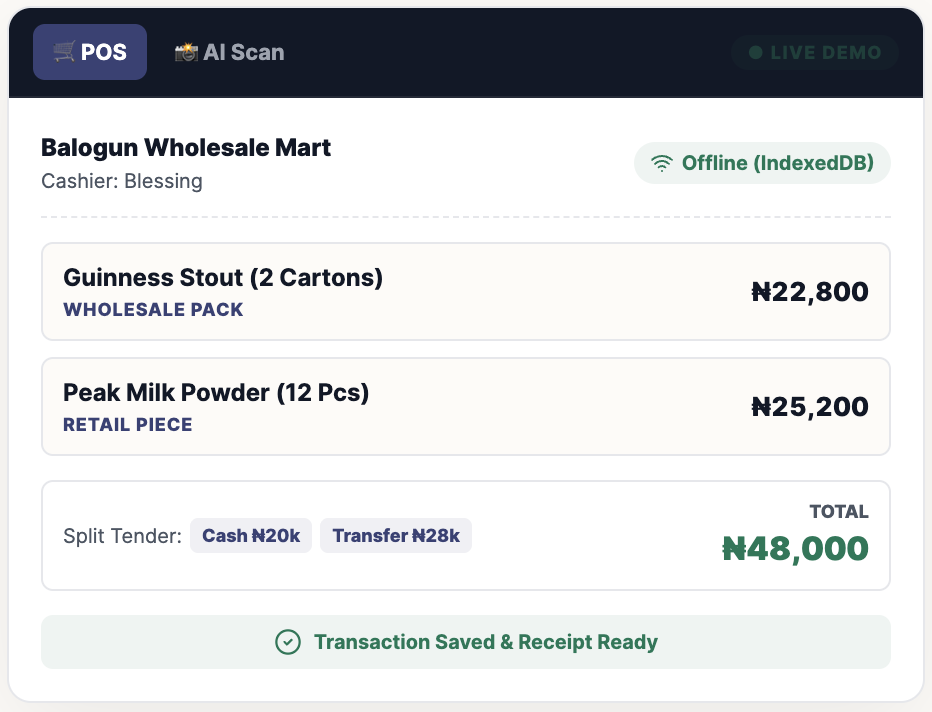
Task: Click the Balogun Wholesale Mart store name
Action: pos(185,148)
